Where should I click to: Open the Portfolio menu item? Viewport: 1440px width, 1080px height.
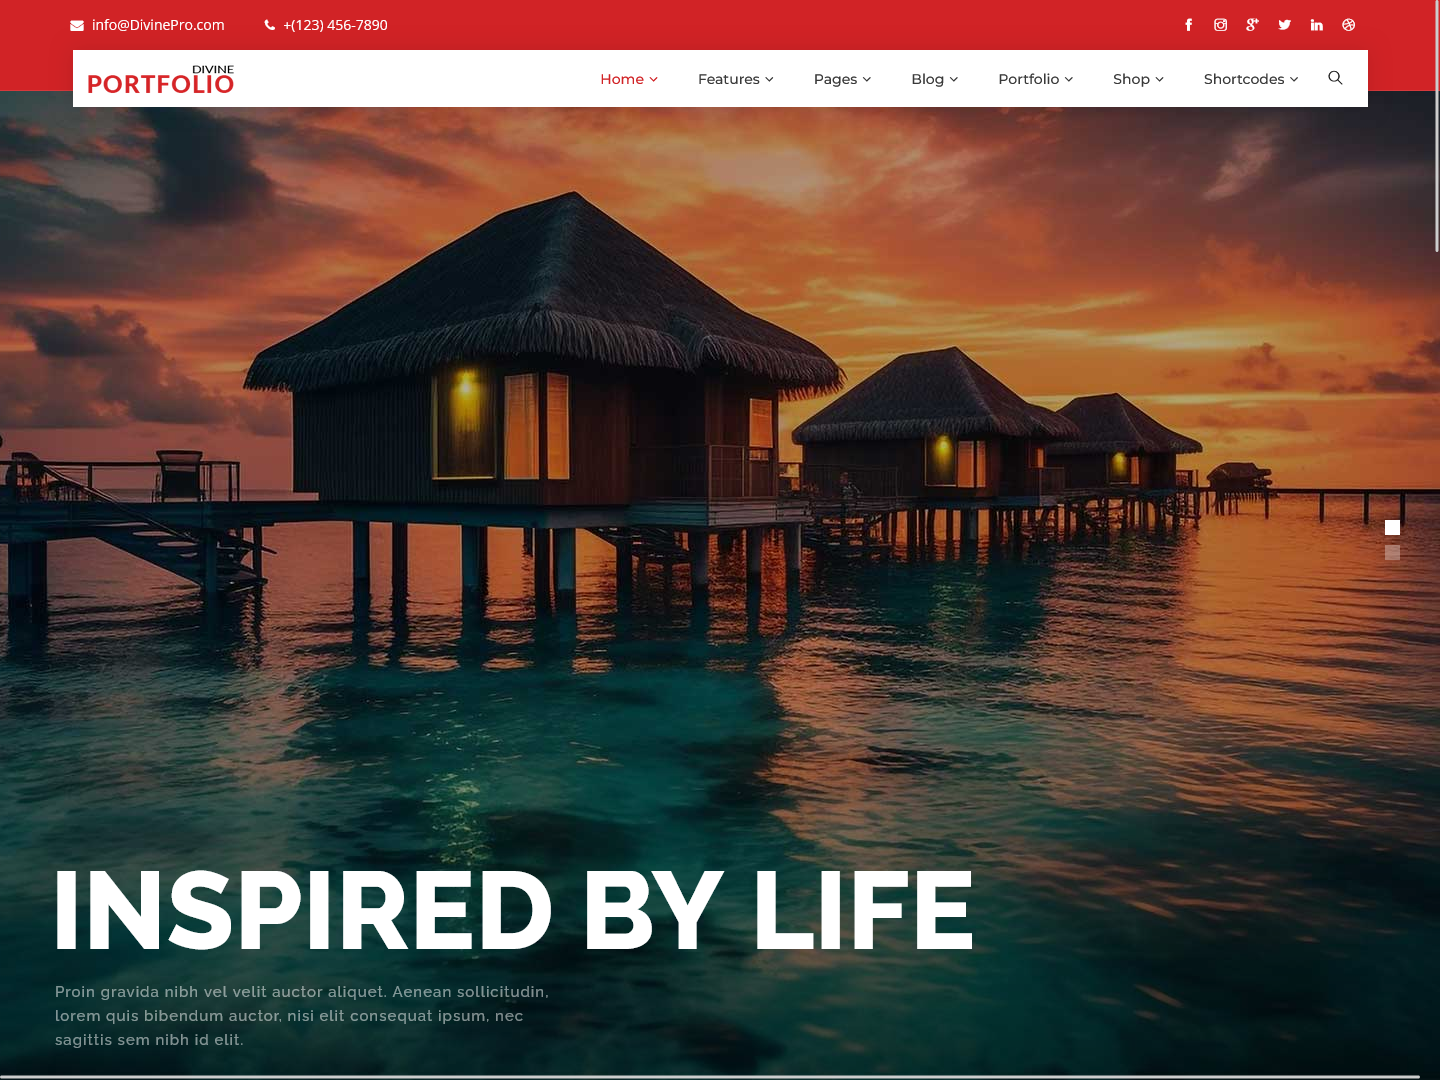pos(1035,79)
